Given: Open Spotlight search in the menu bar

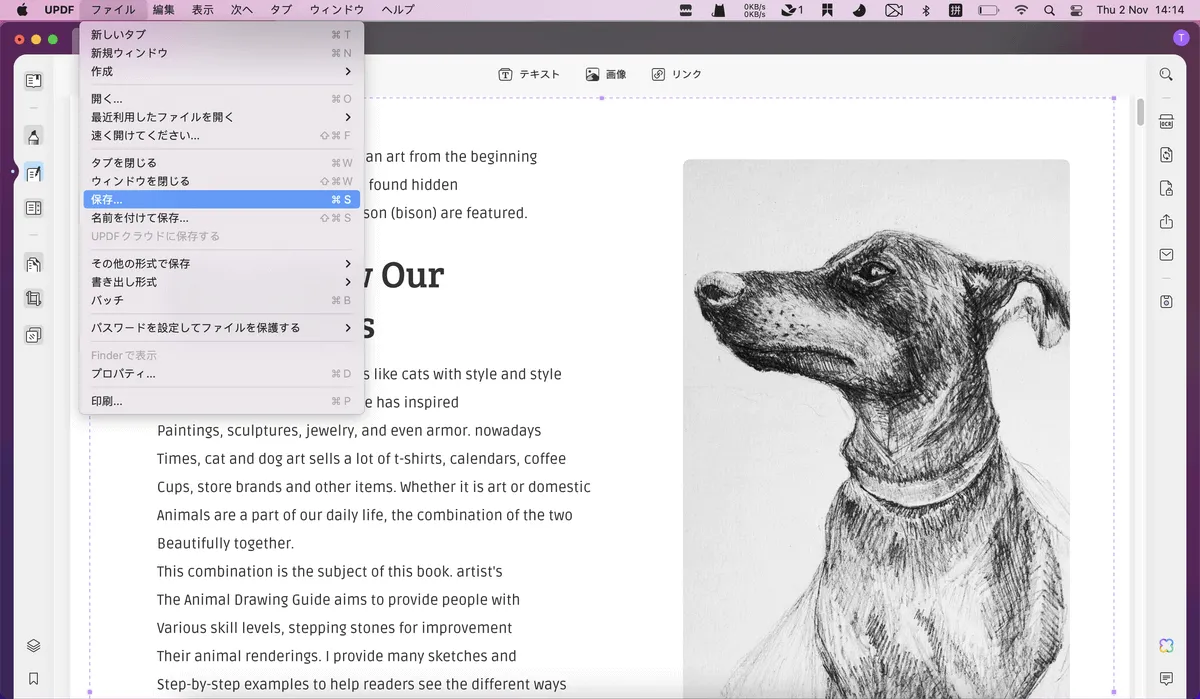Looking at the screenshot, I should tap(1049, 10).
